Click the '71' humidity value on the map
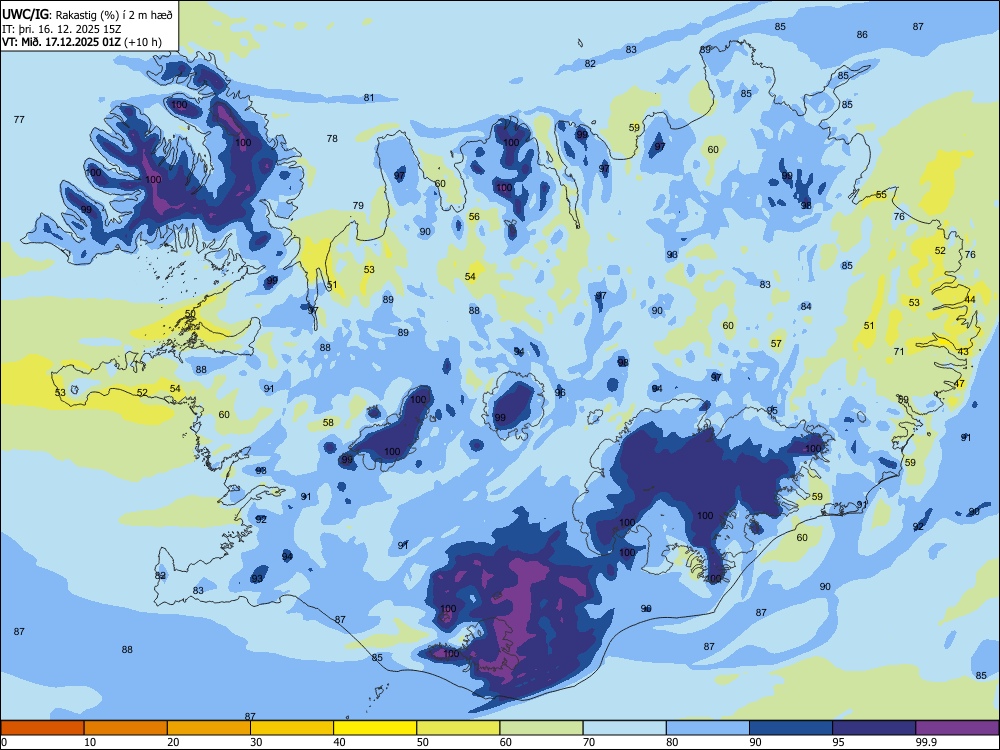 tap(899, 351)
